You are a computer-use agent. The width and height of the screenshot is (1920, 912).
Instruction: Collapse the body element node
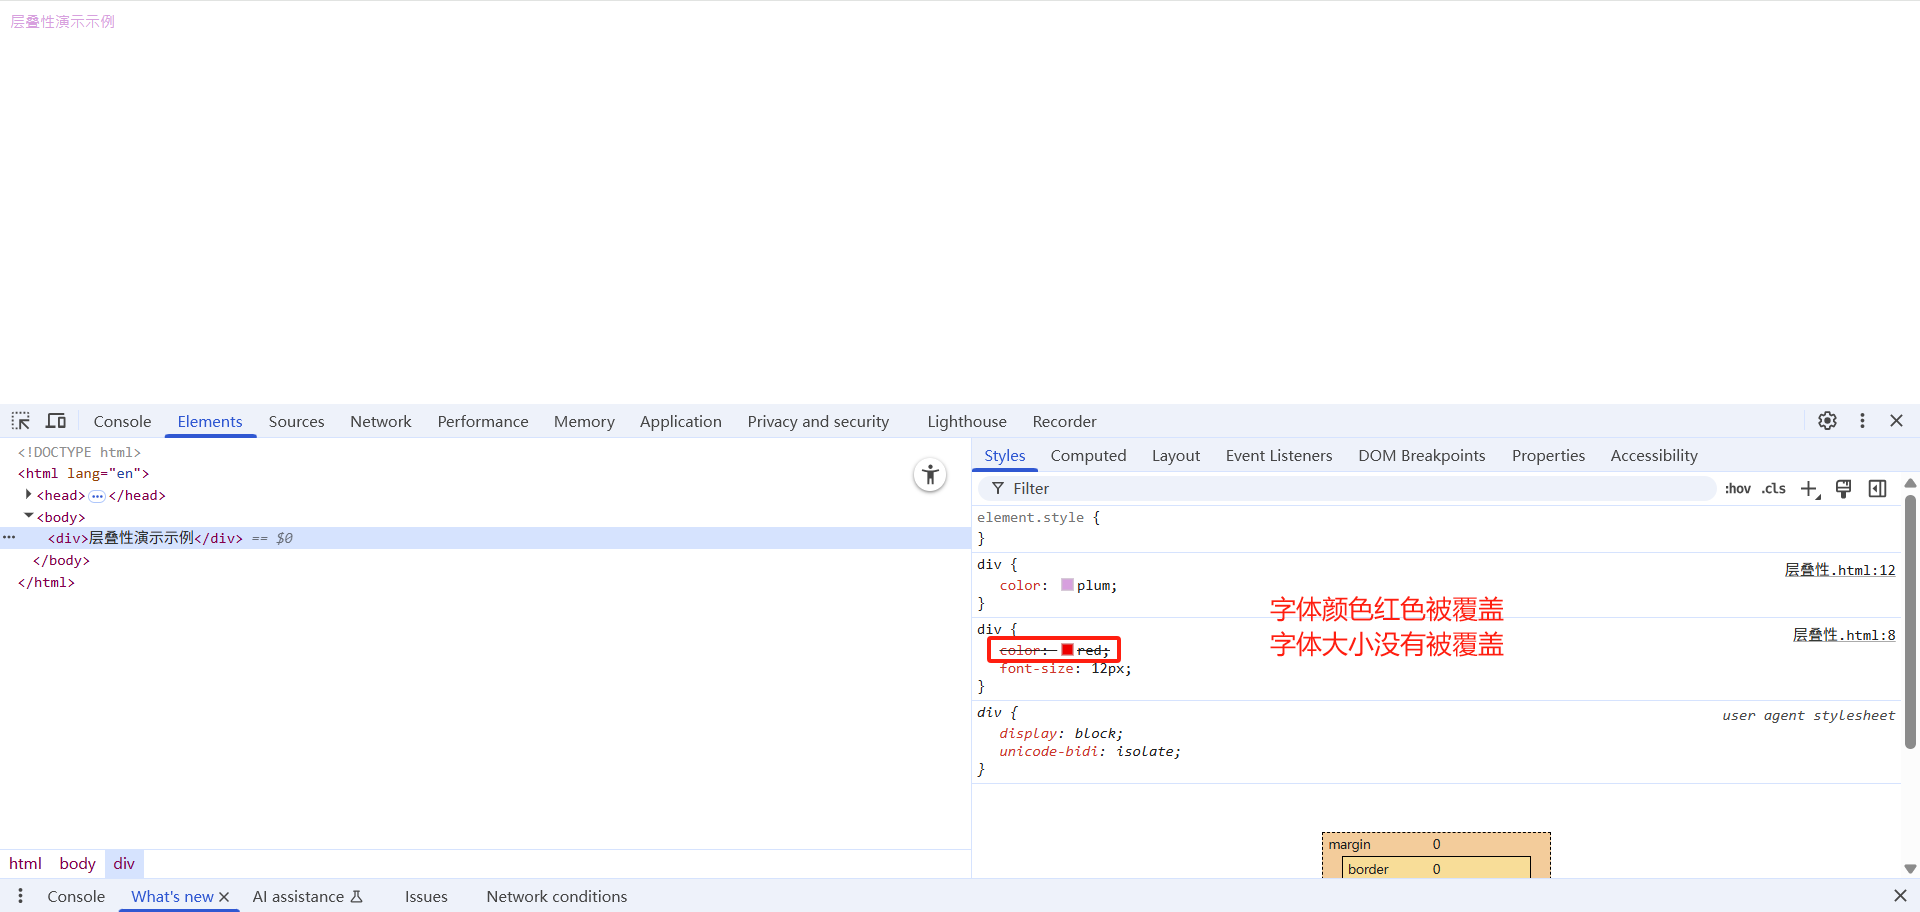point(28,516)
